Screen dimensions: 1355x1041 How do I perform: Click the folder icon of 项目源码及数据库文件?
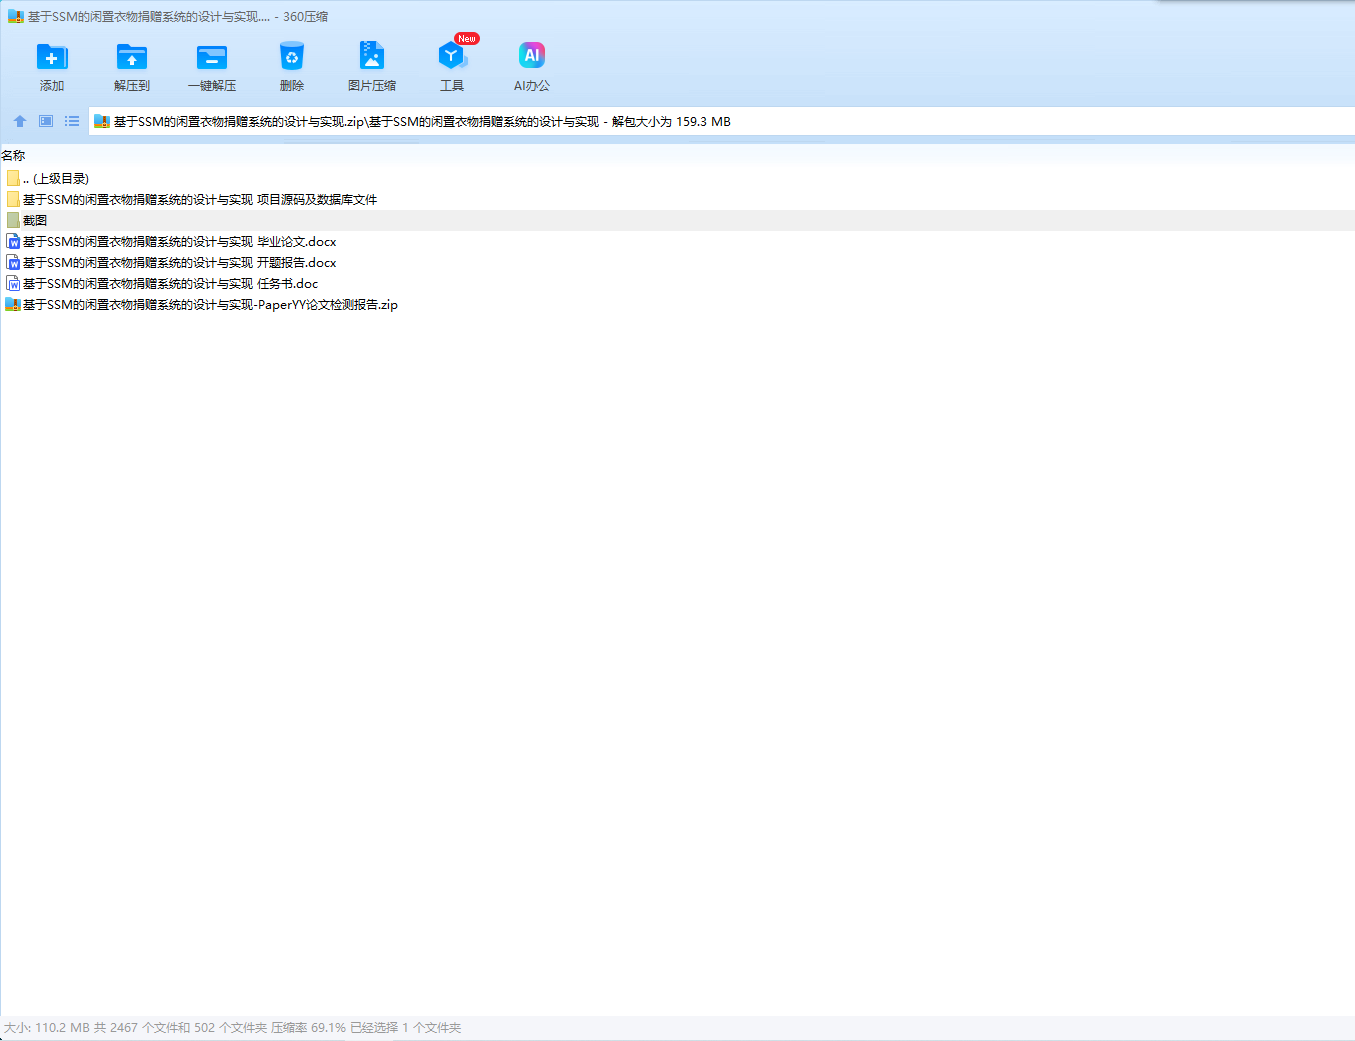pos(13,199)
